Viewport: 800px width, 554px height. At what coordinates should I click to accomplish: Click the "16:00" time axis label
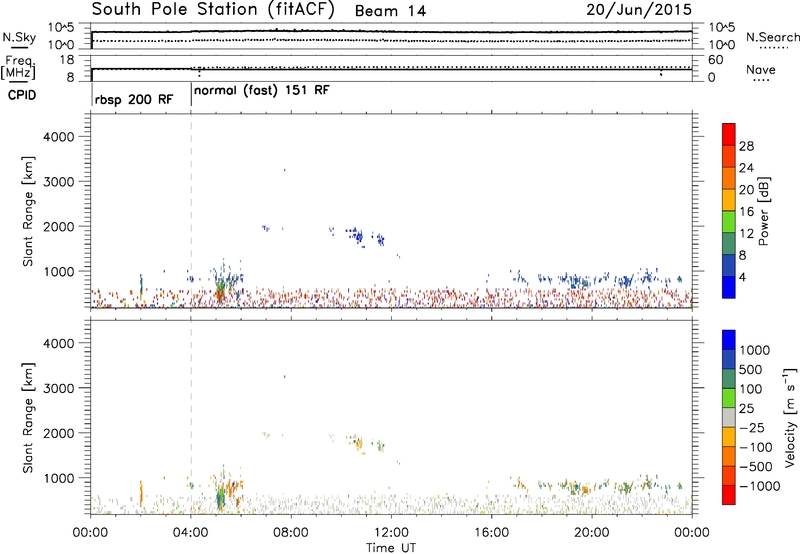coord(491,533)
